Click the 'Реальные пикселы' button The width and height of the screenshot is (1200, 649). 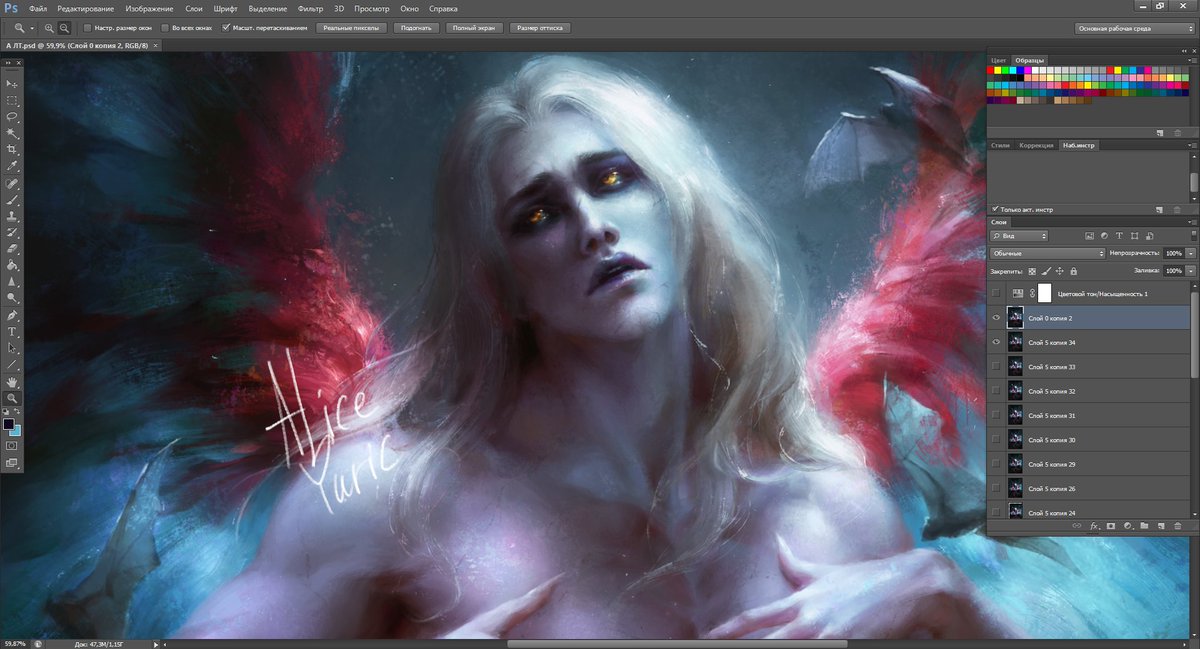click(350, 28)
